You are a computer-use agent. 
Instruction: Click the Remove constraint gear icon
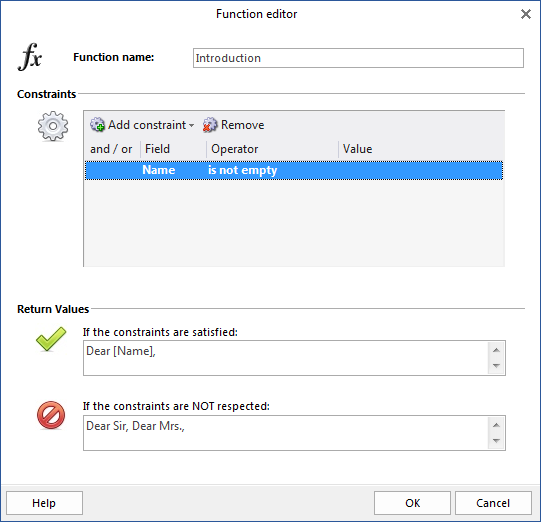click(x=210, y=125)
